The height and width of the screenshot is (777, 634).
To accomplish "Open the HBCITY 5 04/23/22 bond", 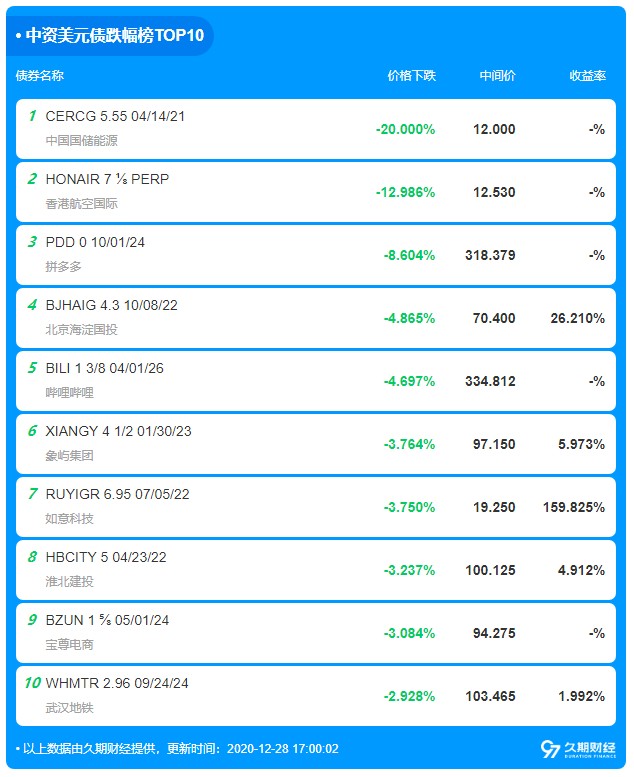I will tap(104, 557).
